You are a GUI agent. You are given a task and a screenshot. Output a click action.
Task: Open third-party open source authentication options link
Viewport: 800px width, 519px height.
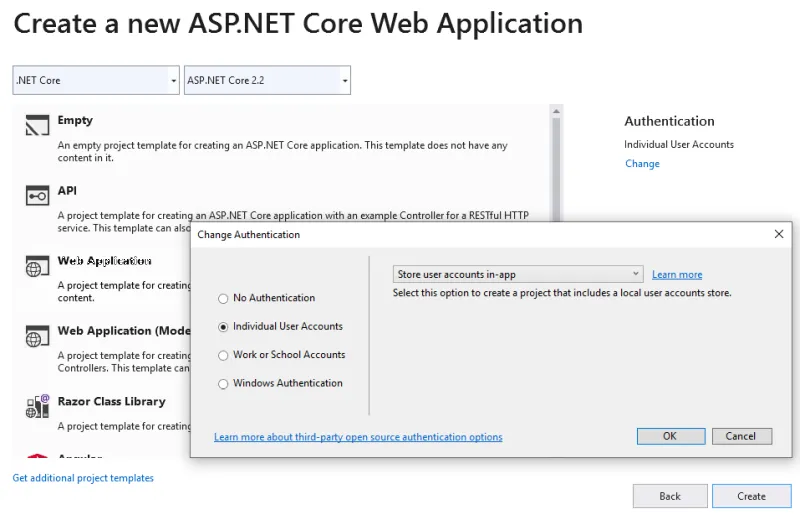(358, 437)
